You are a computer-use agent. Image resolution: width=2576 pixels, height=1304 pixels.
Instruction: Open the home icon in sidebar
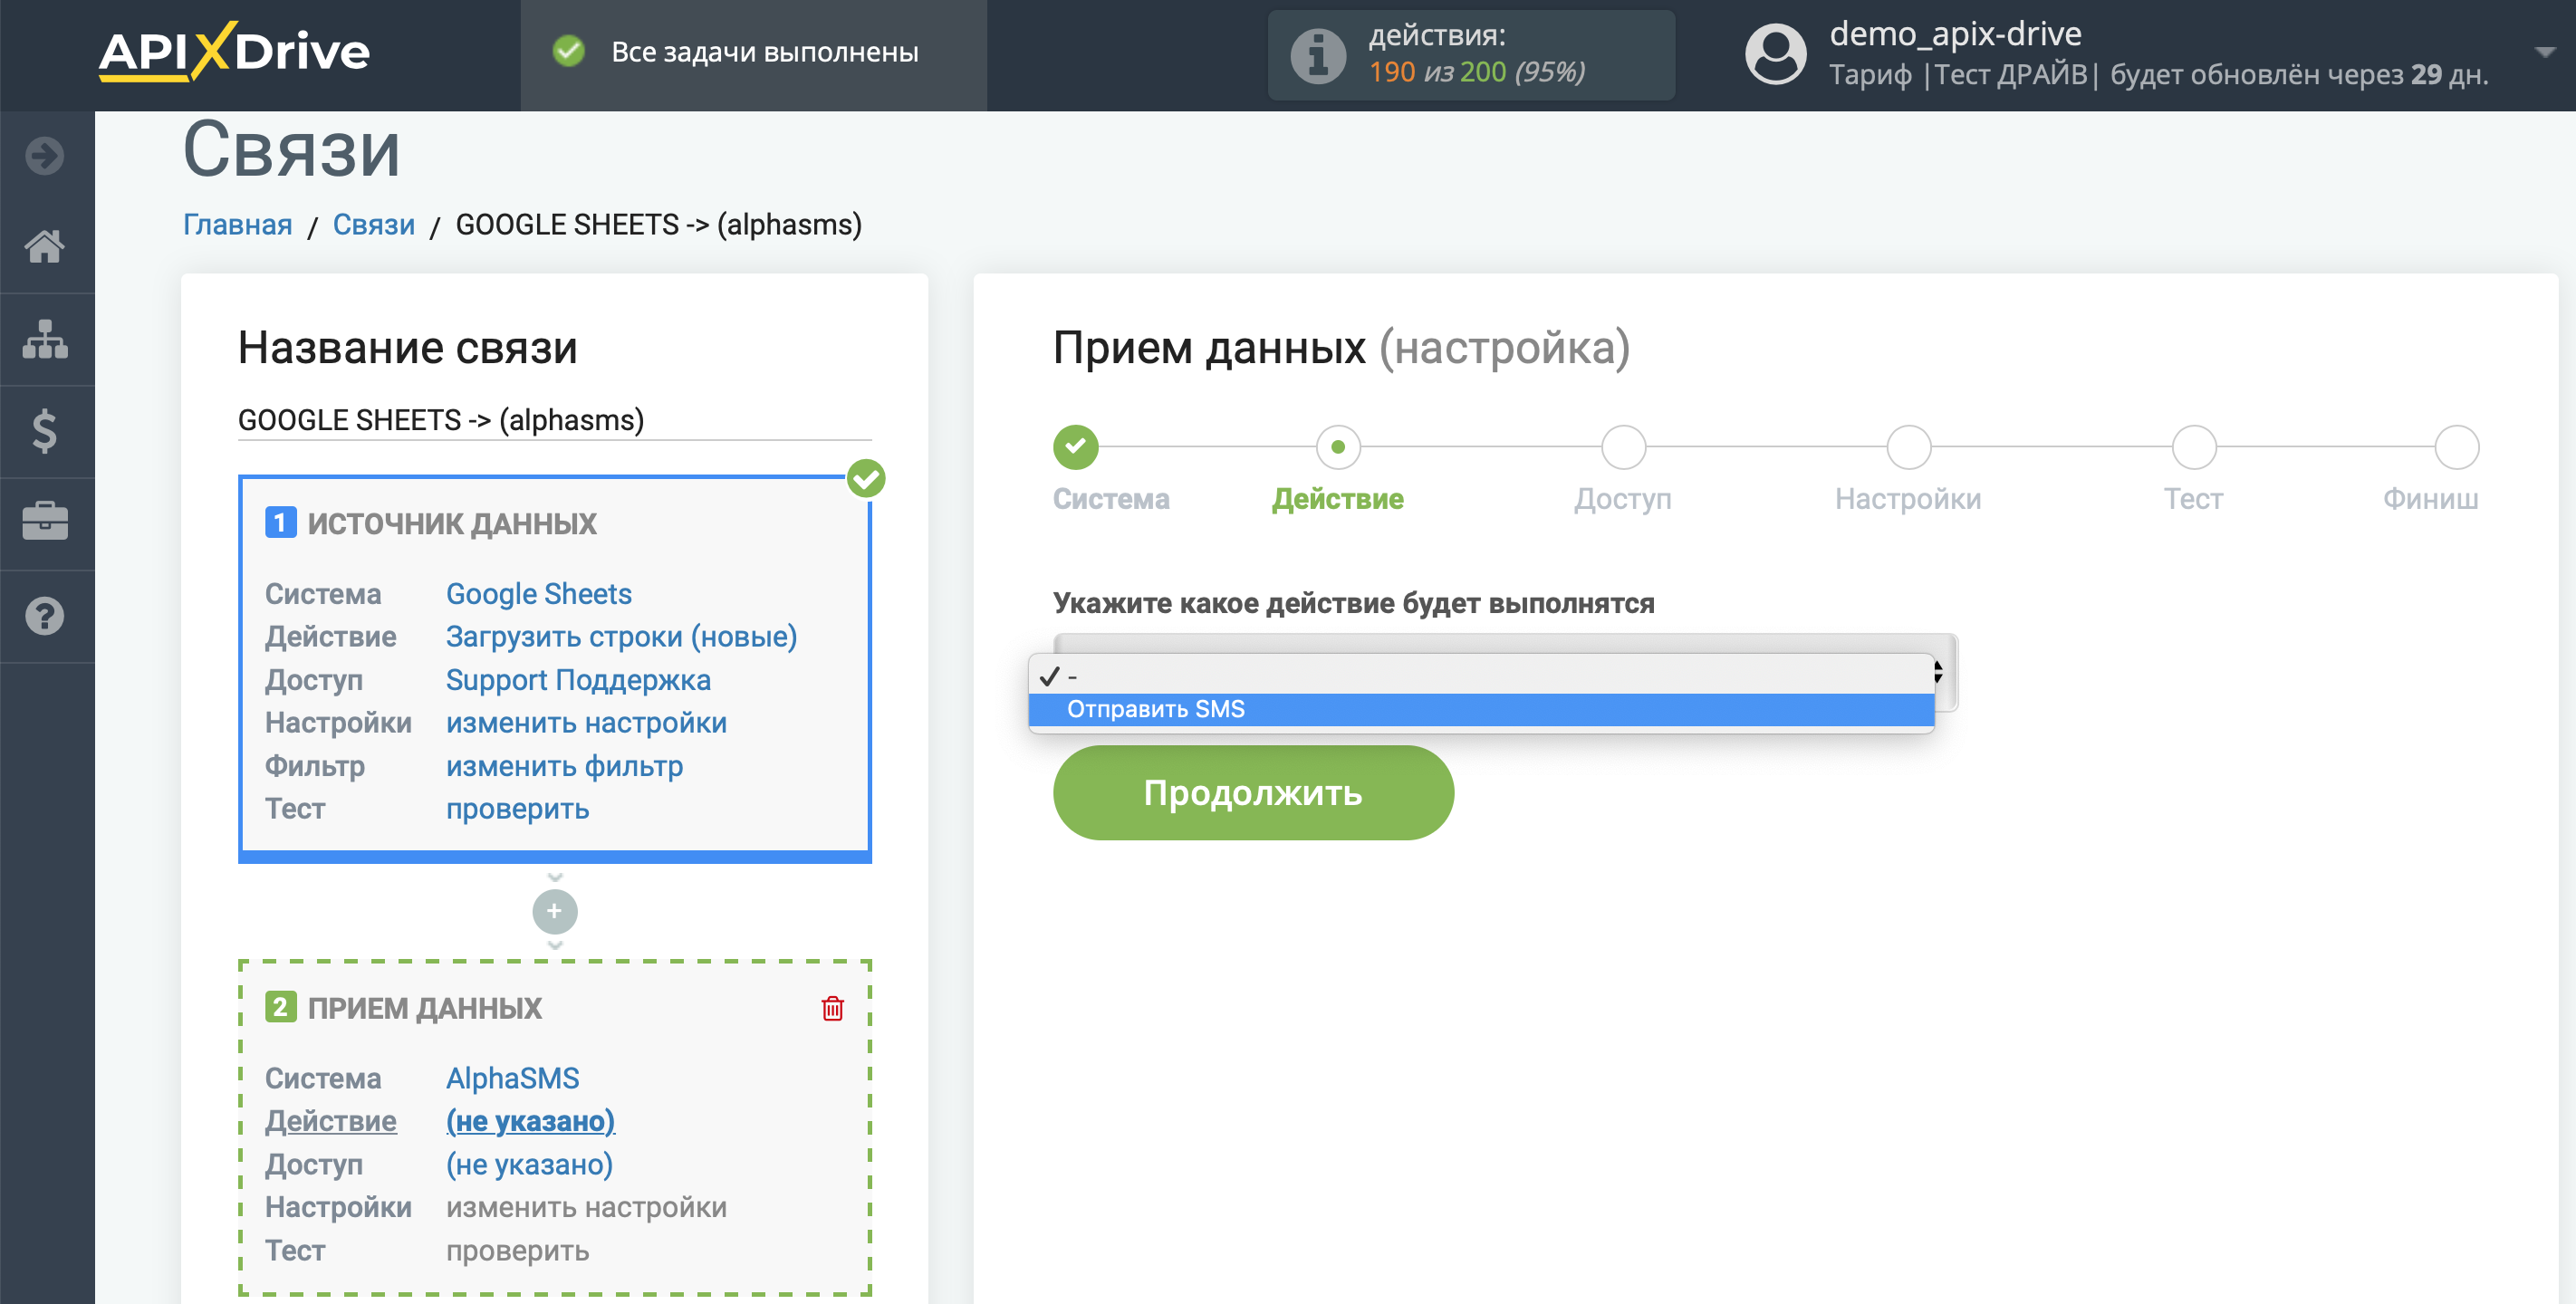(x=45, y=246)
